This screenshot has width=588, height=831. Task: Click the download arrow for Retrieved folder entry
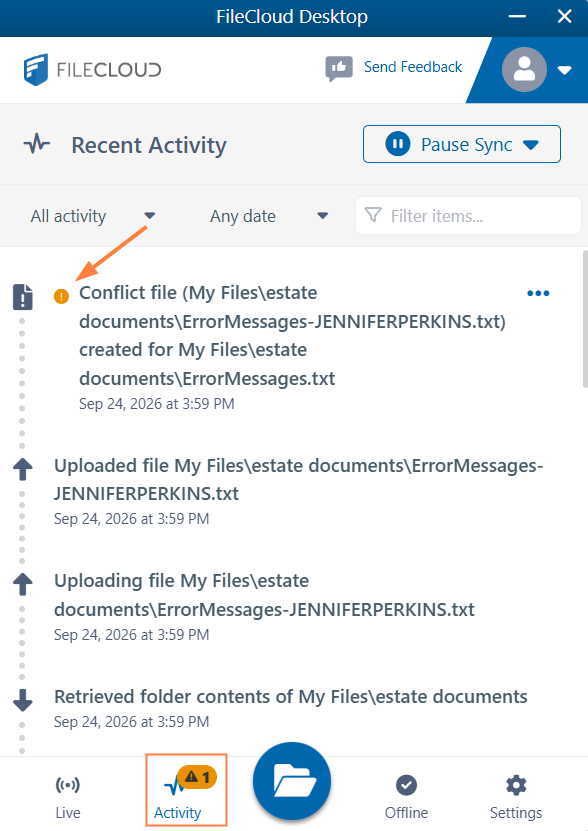point(23,700)
